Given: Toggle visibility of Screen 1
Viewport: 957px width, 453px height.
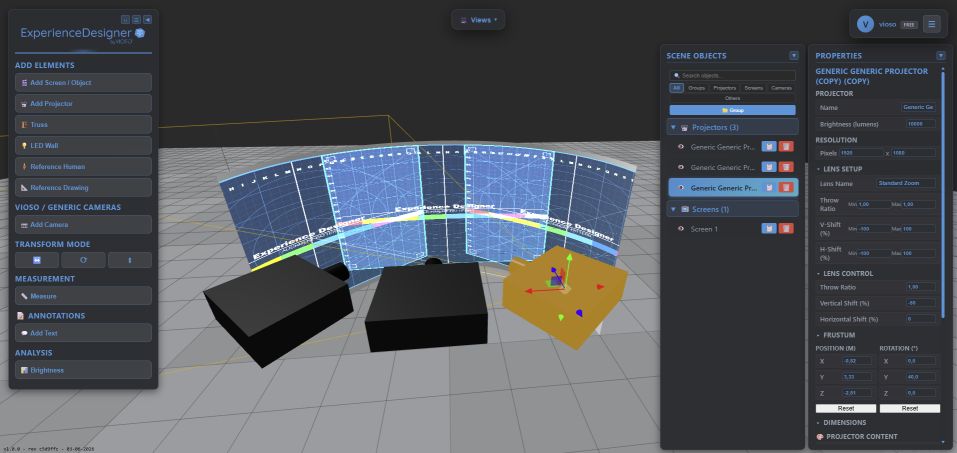Looking at the screenshot, I should pyautogui.click(x=681, y=229).
